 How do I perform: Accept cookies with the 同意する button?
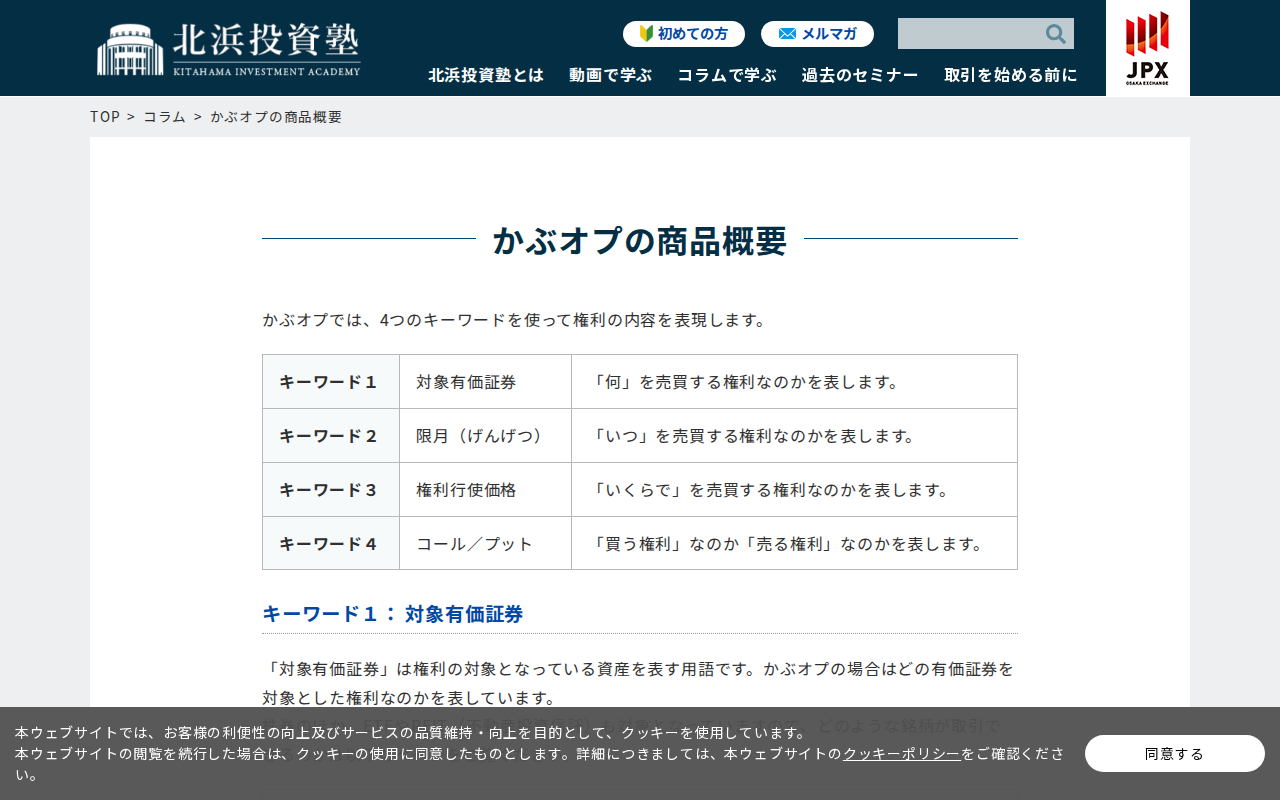click(1175, 754)
